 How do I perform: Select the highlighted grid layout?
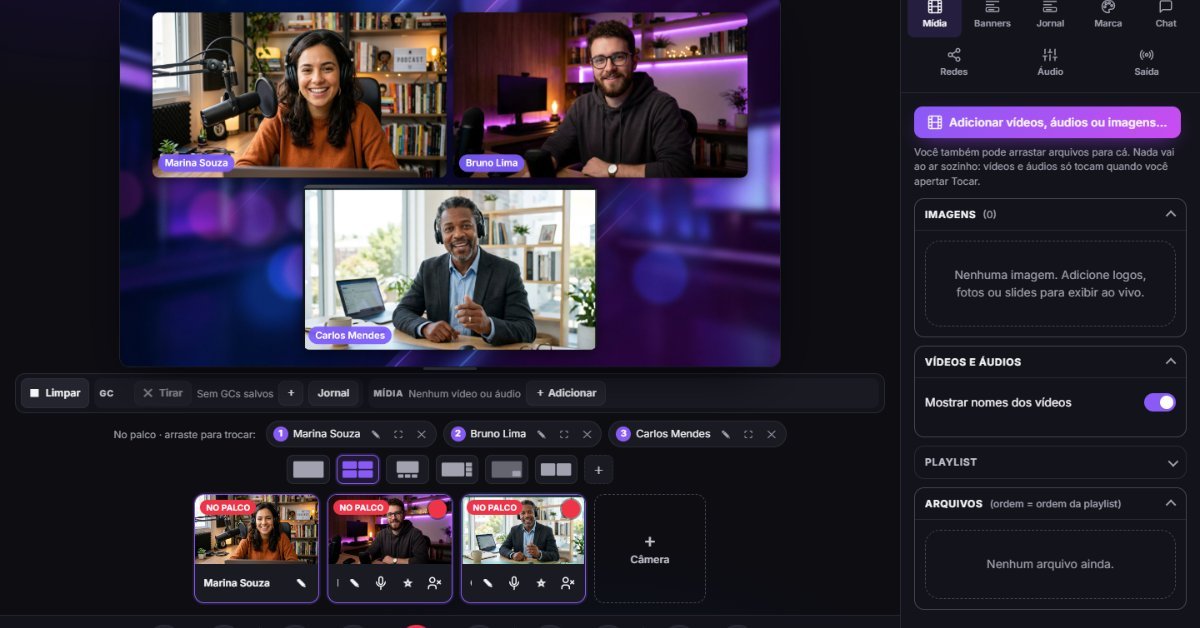click(357, 469)
